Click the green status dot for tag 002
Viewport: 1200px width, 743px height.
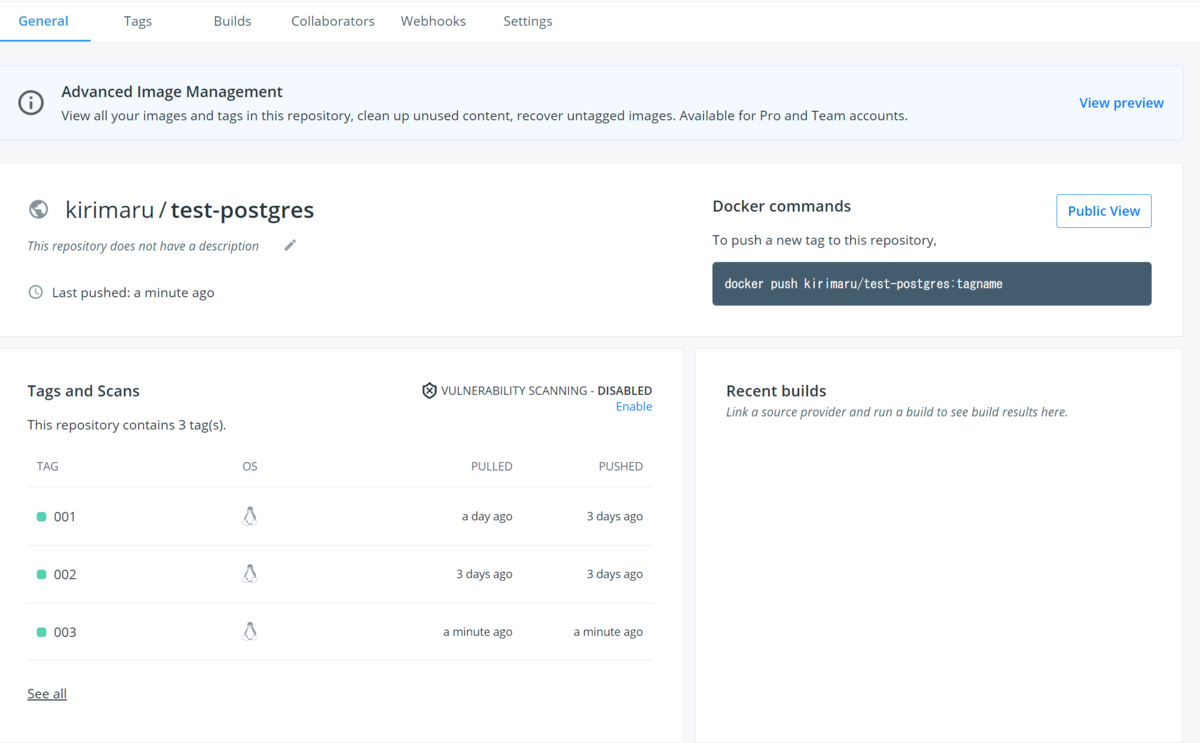tap(42, 575)
